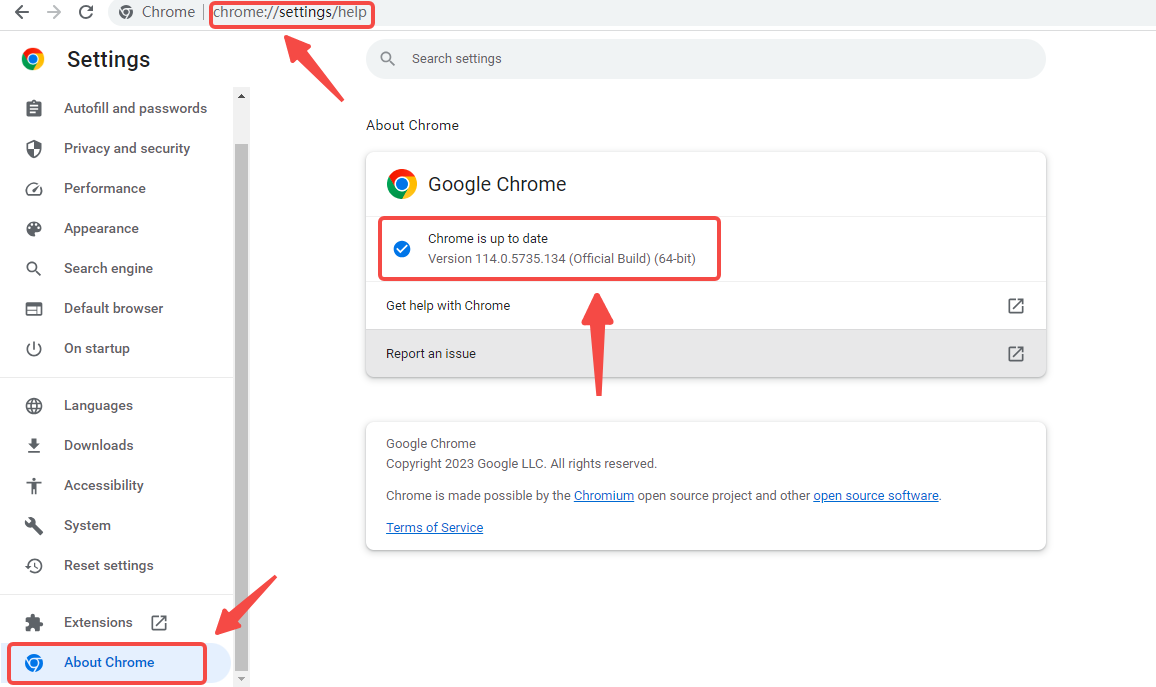Click the Appearance palette icon

coord(34,228)
